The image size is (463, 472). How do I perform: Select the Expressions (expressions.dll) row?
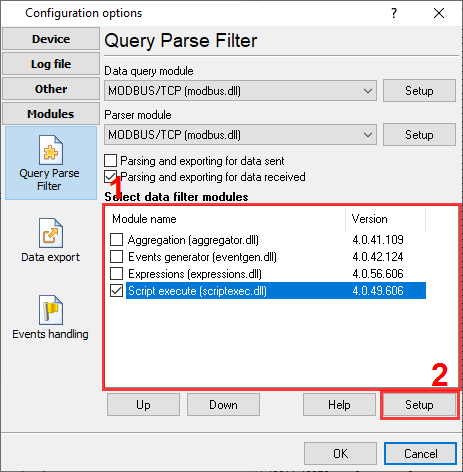coord(268,274)
